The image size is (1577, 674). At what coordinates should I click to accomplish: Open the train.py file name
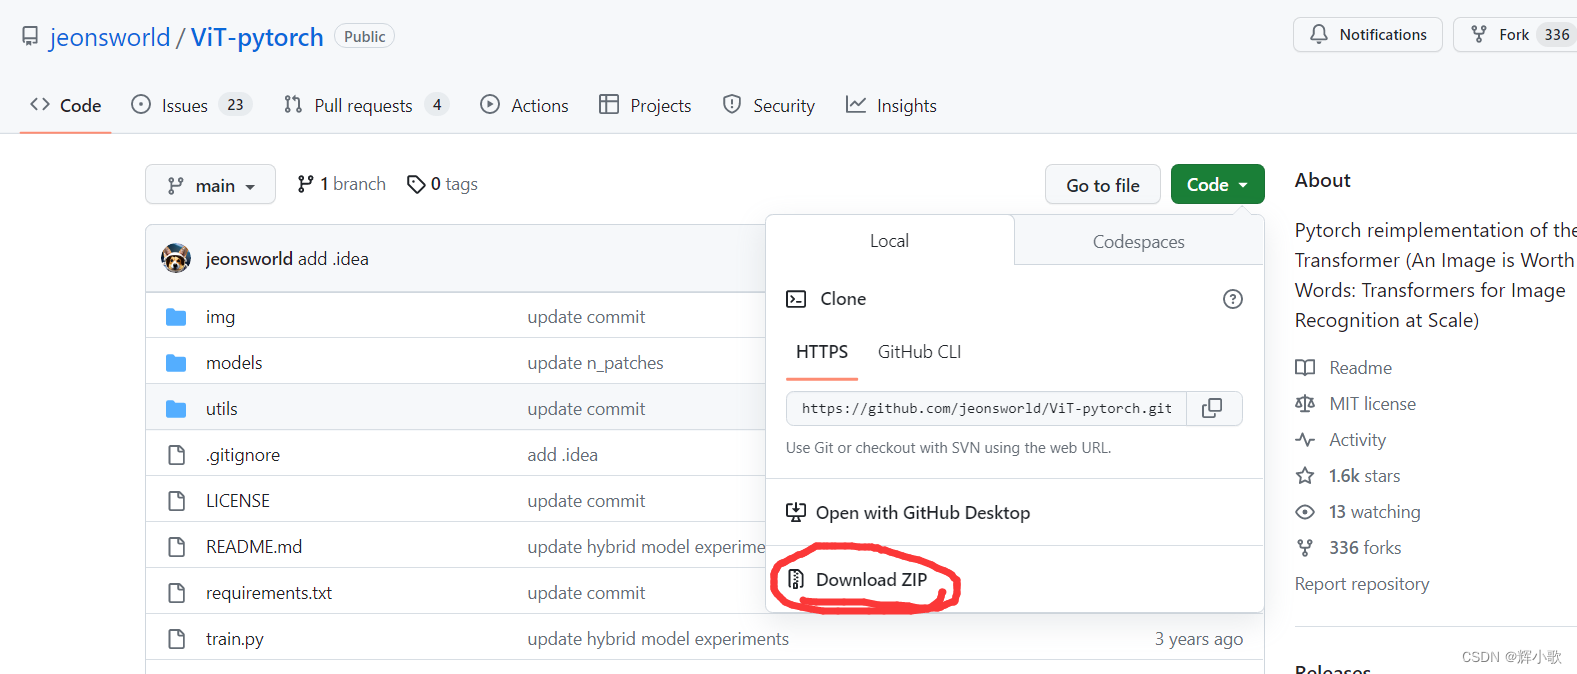click(235, 639)
